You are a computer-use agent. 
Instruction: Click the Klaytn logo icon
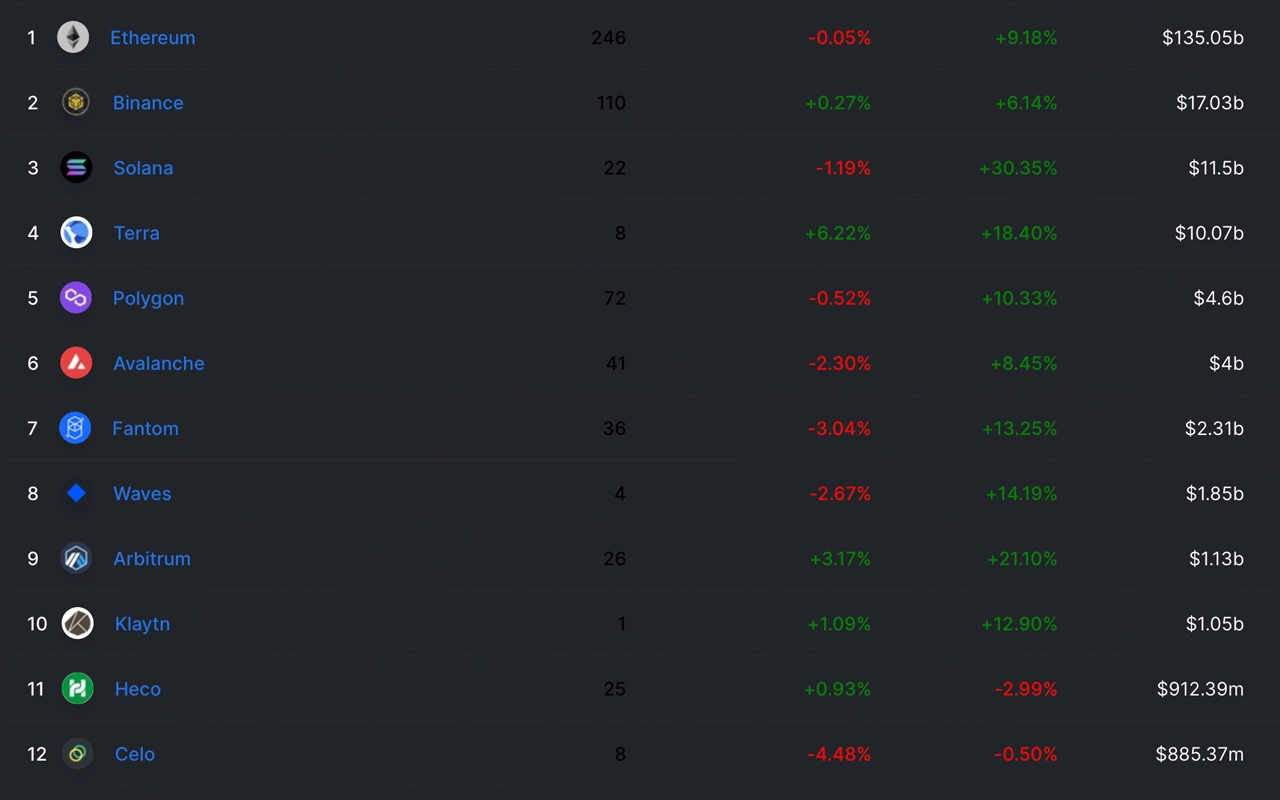[77, 623]
